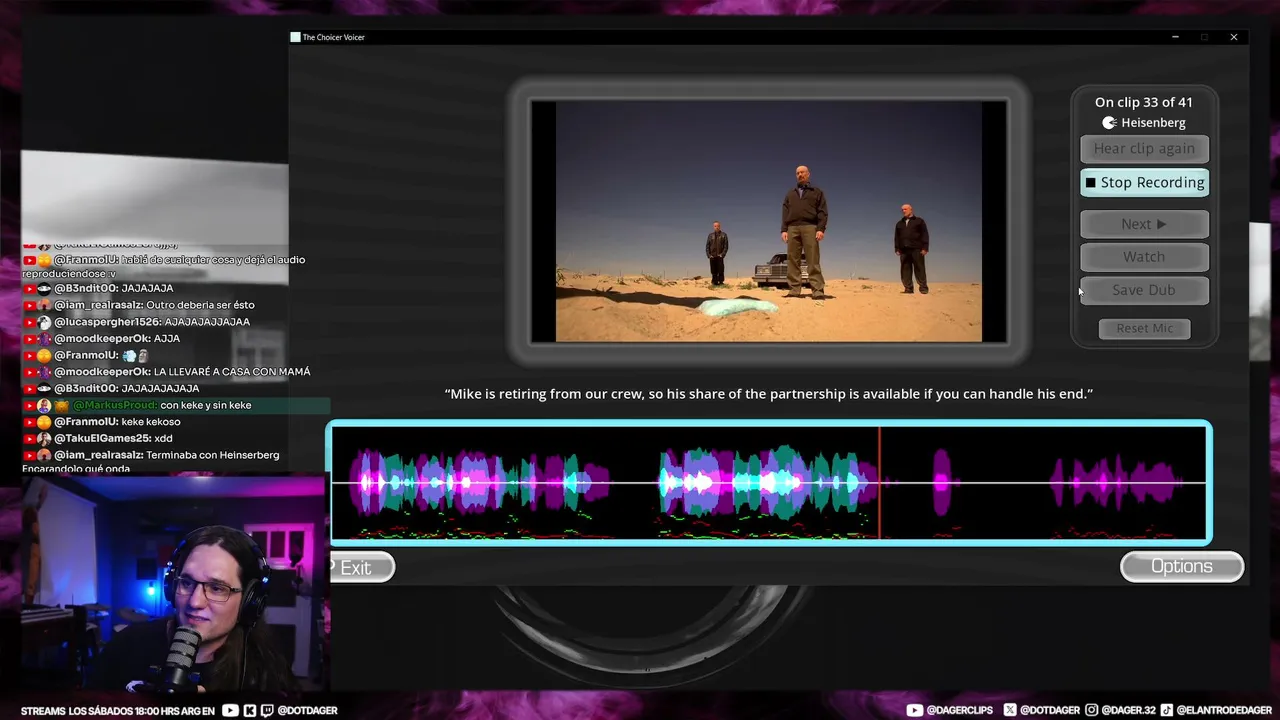This screenshot has height=720, width=1280.
Task: Click the @ELANTRODEDAGER handle text
Action: pyautogui.click(x=1225, y=711)
